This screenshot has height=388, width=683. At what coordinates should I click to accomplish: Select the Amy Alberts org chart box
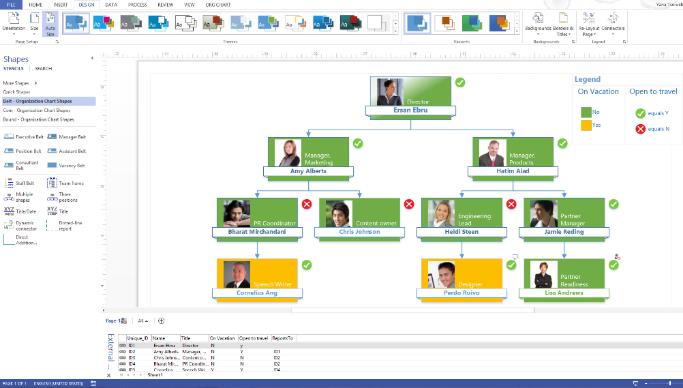click(308, 159)
